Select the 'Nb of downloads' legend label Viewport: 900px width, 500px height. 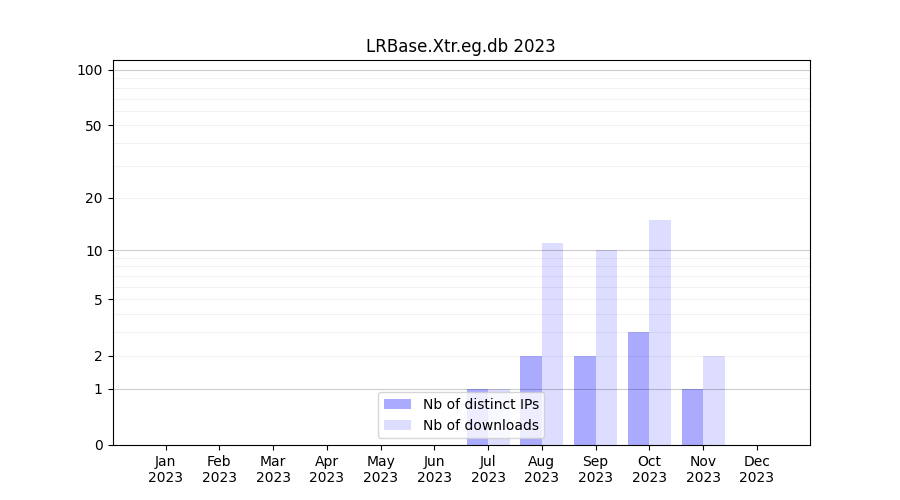tap(480, 425)
